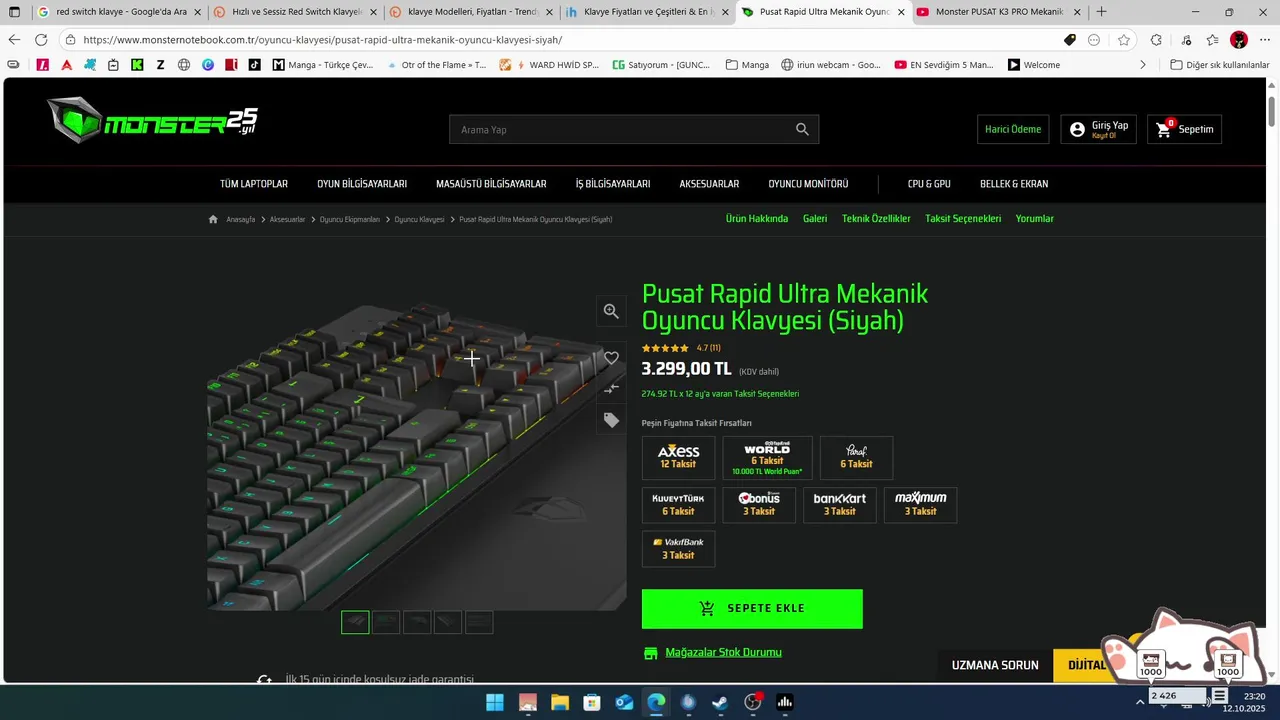Select Maximum 3 Taksit option
The image size is (1280, 720).
point(920,505)
